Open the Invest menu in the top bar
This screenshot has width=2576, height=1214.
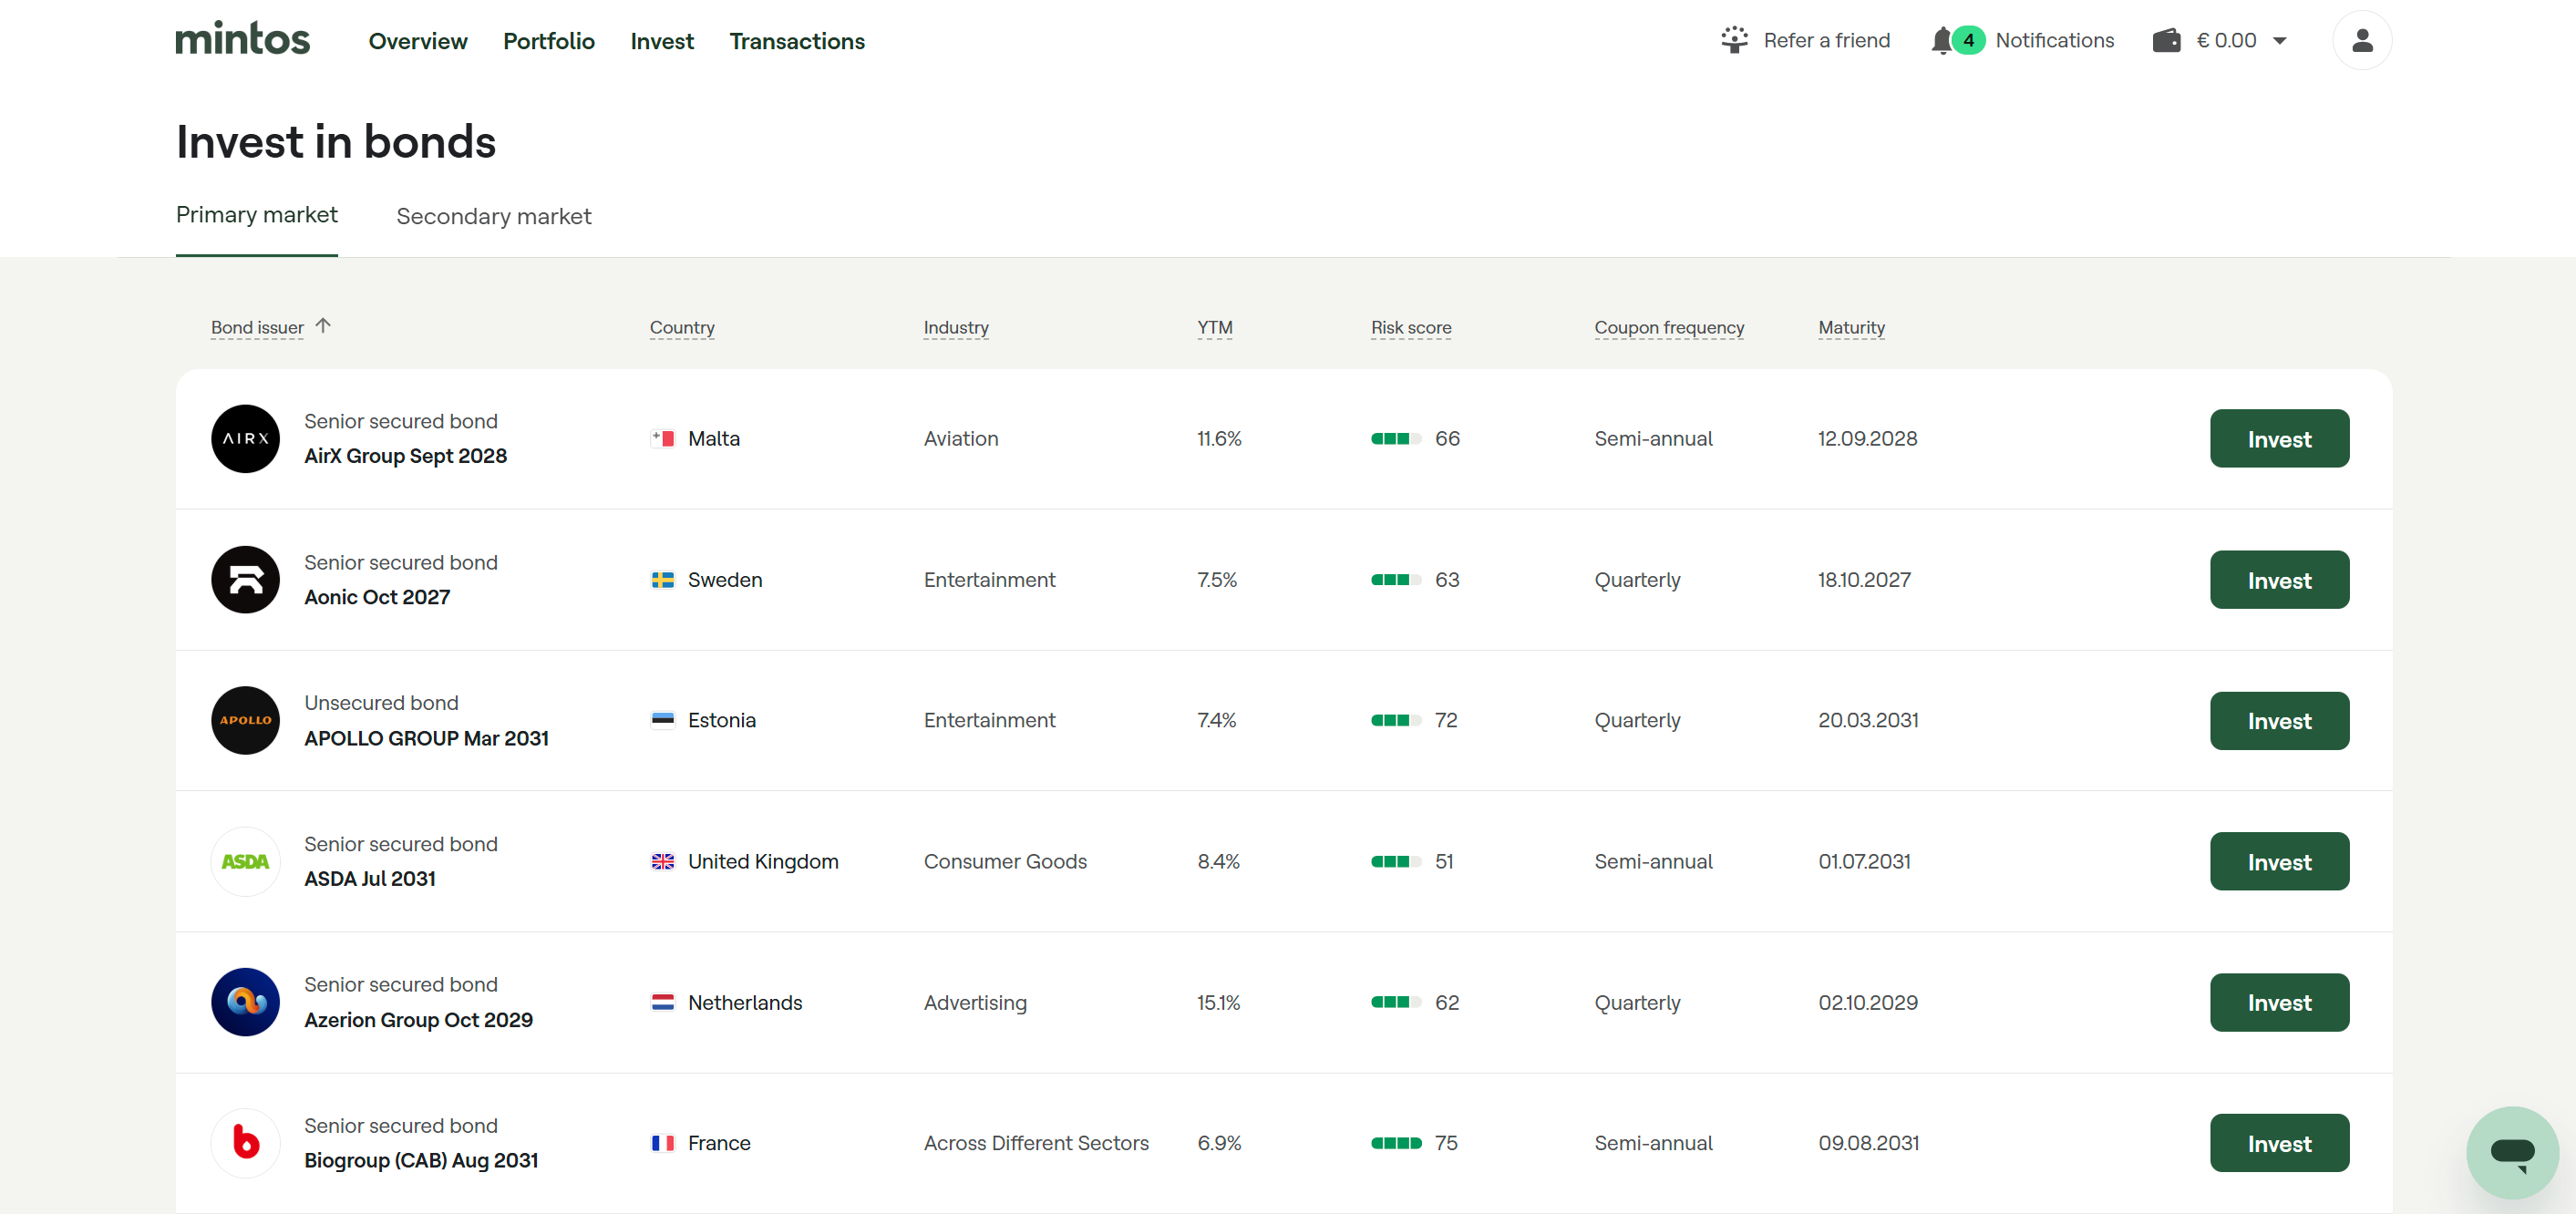(x=662, y=41)
